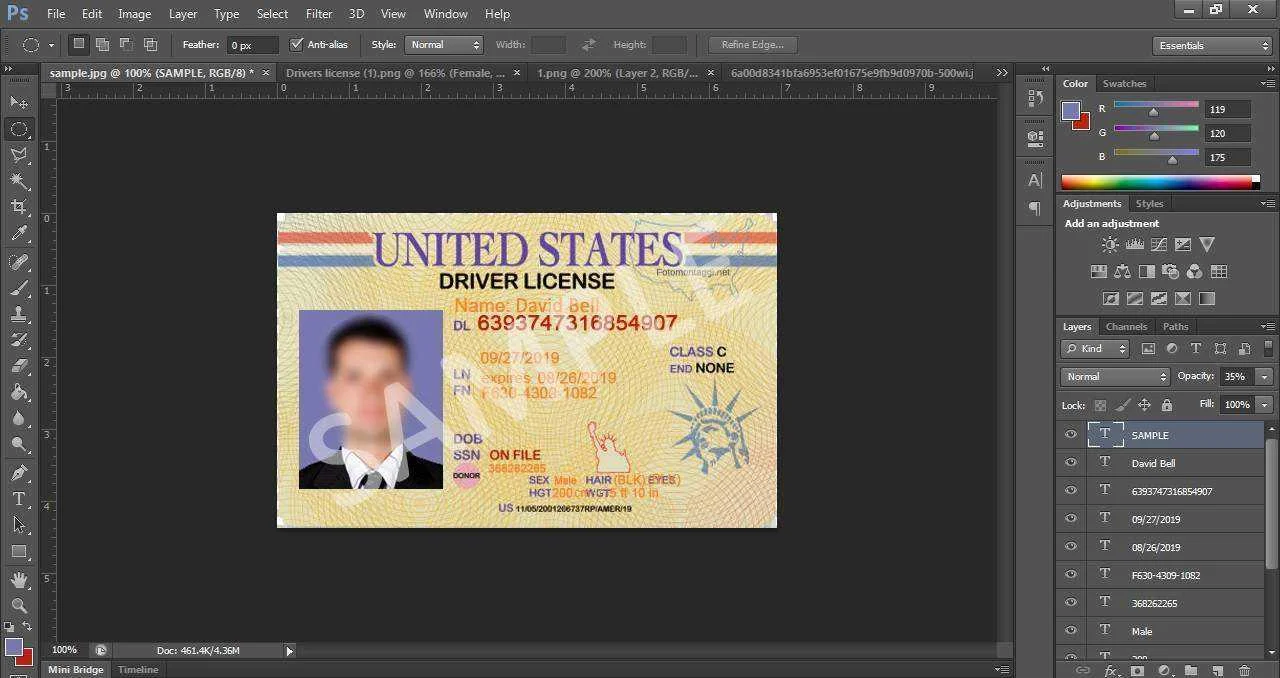Click the color spectrum ramp
The height and width of the screenshot is (678, 1280).
(x=1157, y=182)
